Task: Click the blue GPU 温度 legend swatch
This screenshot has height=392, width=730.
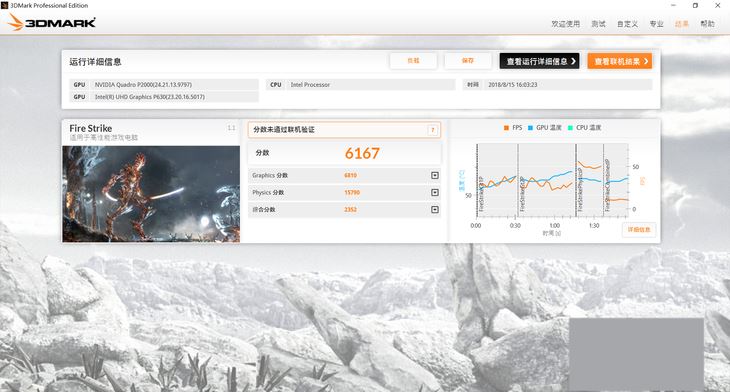Action: [x=530, y=128]
